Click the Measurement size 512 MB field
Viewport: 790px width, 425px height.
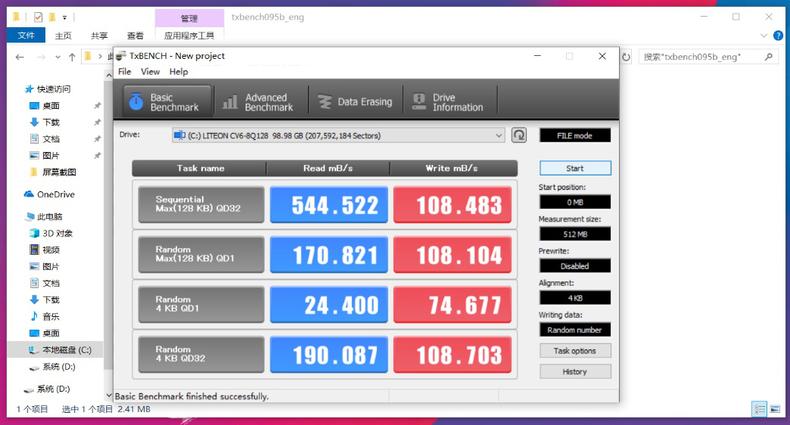tap(575, 234)
